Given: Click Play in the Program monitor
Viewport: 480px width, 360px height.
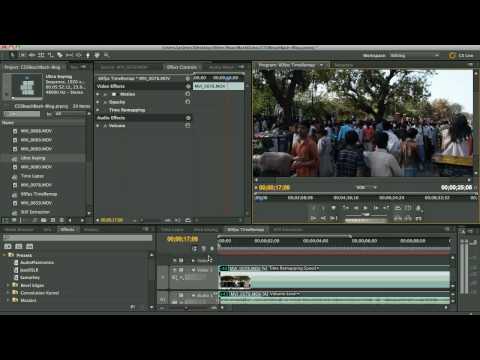Looking at the screenshot, I should [x=366, y=208].
